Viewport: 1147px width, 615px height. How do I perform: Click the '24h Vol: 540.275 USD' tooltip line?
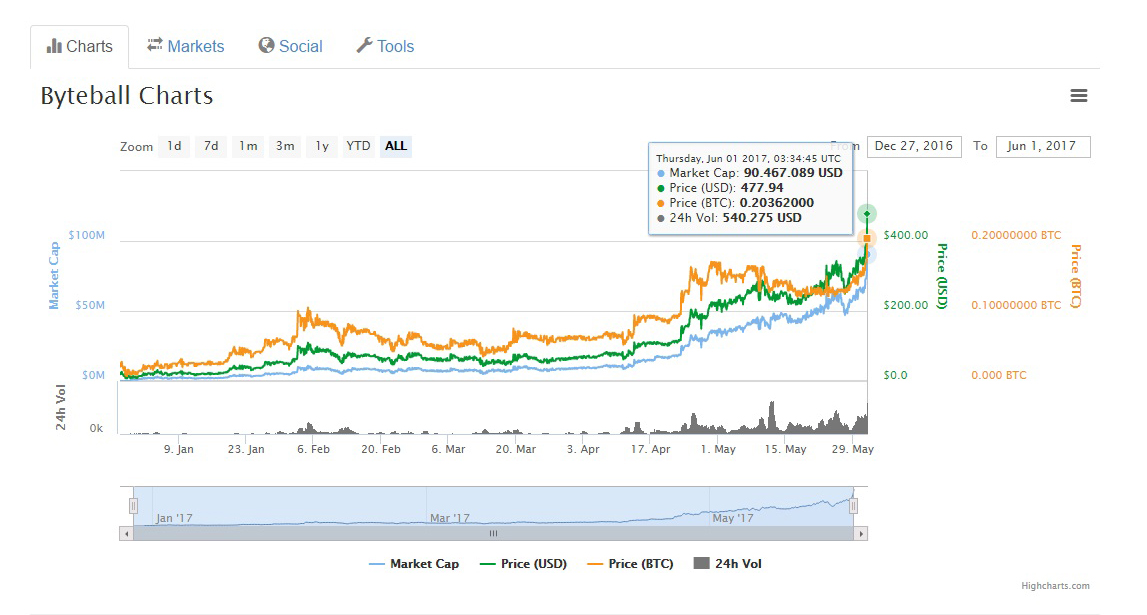(x=729, y=218)
